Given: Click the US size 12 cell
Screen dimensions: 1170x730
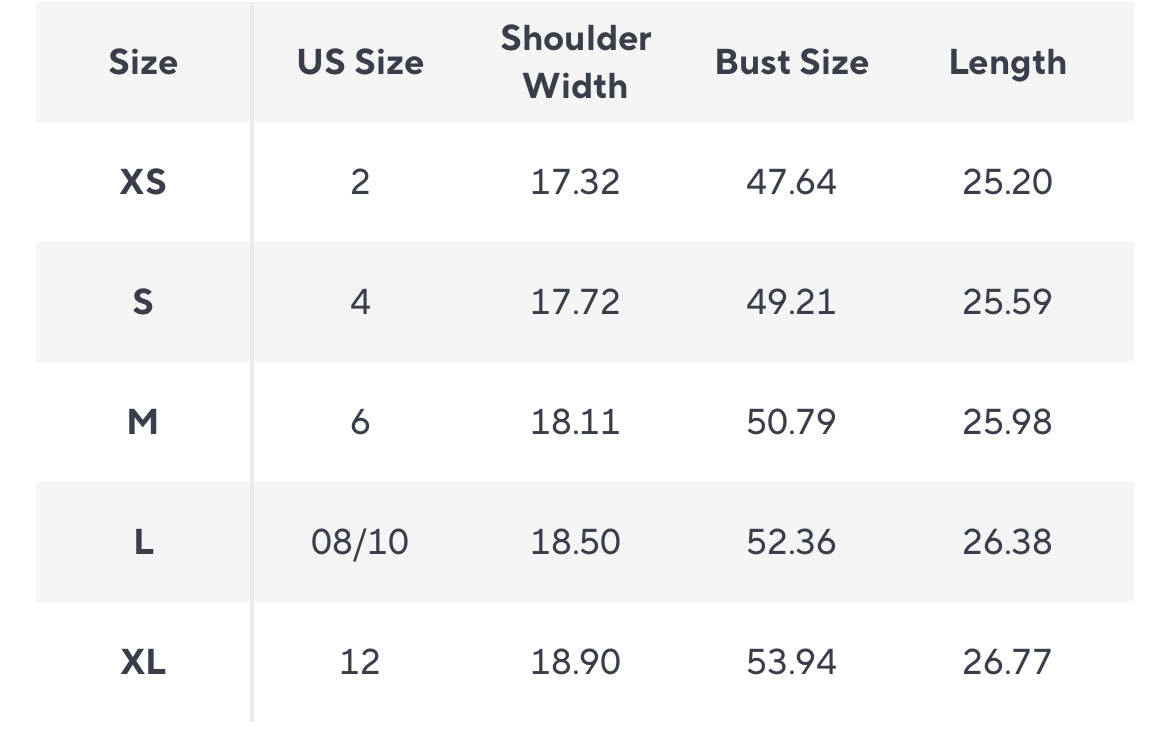Looking at the screenshot, I should coord(360,662).
